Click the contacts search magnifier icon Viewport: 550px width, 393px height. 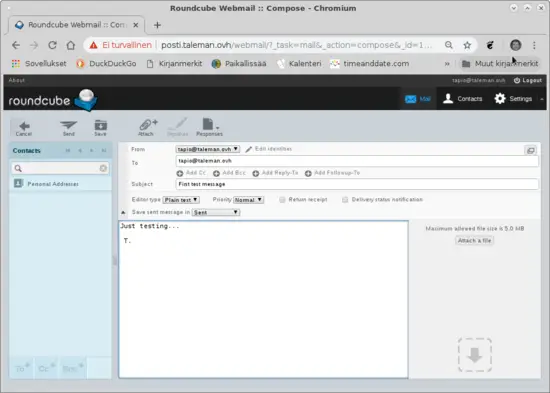tap(18, 168)
